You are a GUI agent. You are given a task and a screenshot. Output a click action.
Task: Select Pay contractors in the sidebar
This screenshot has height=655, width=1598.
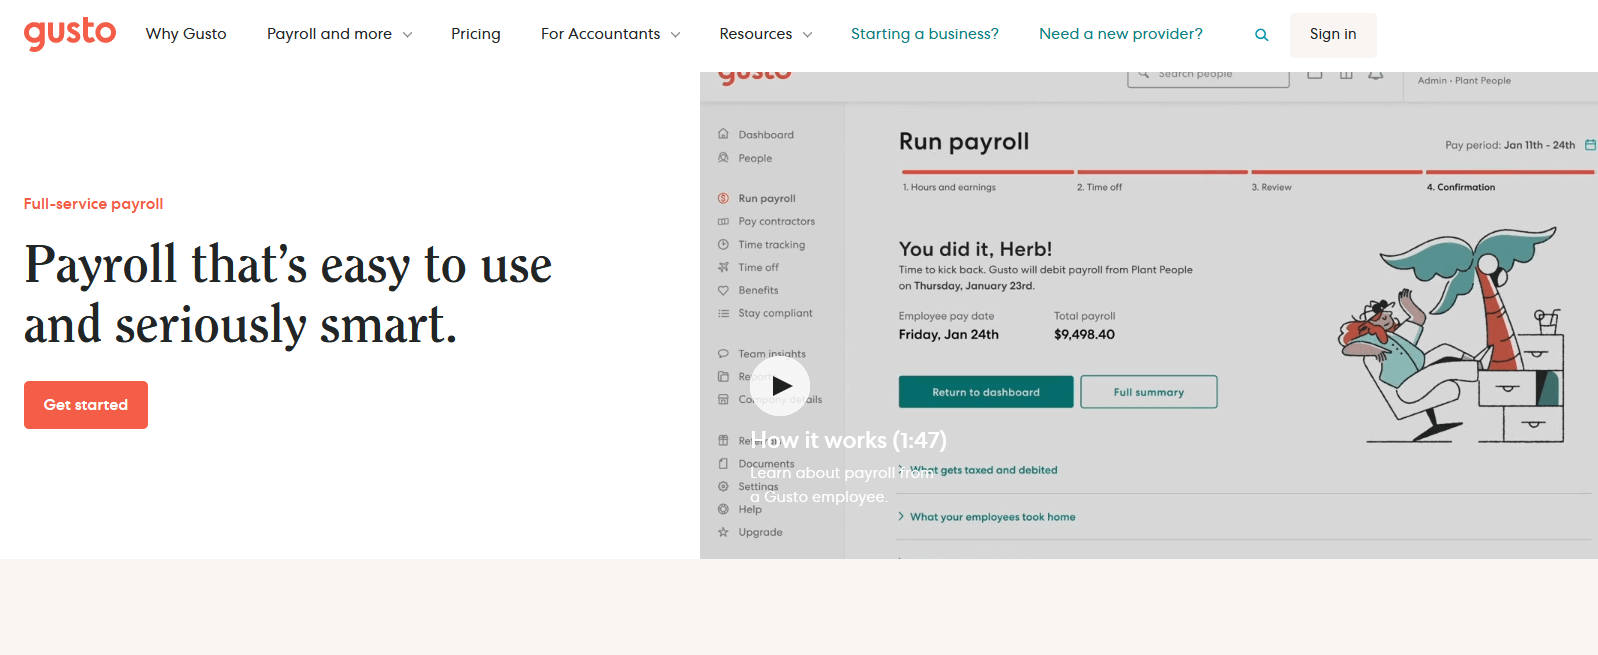click(x=766, y=221)
